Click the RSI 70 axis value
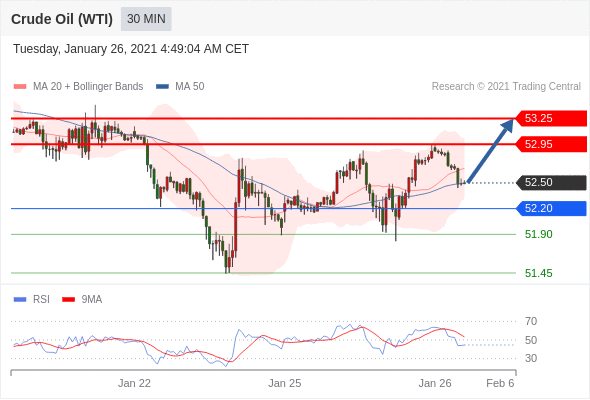The width and height of the screenshot is (590, 400). [x=531, y=321]
